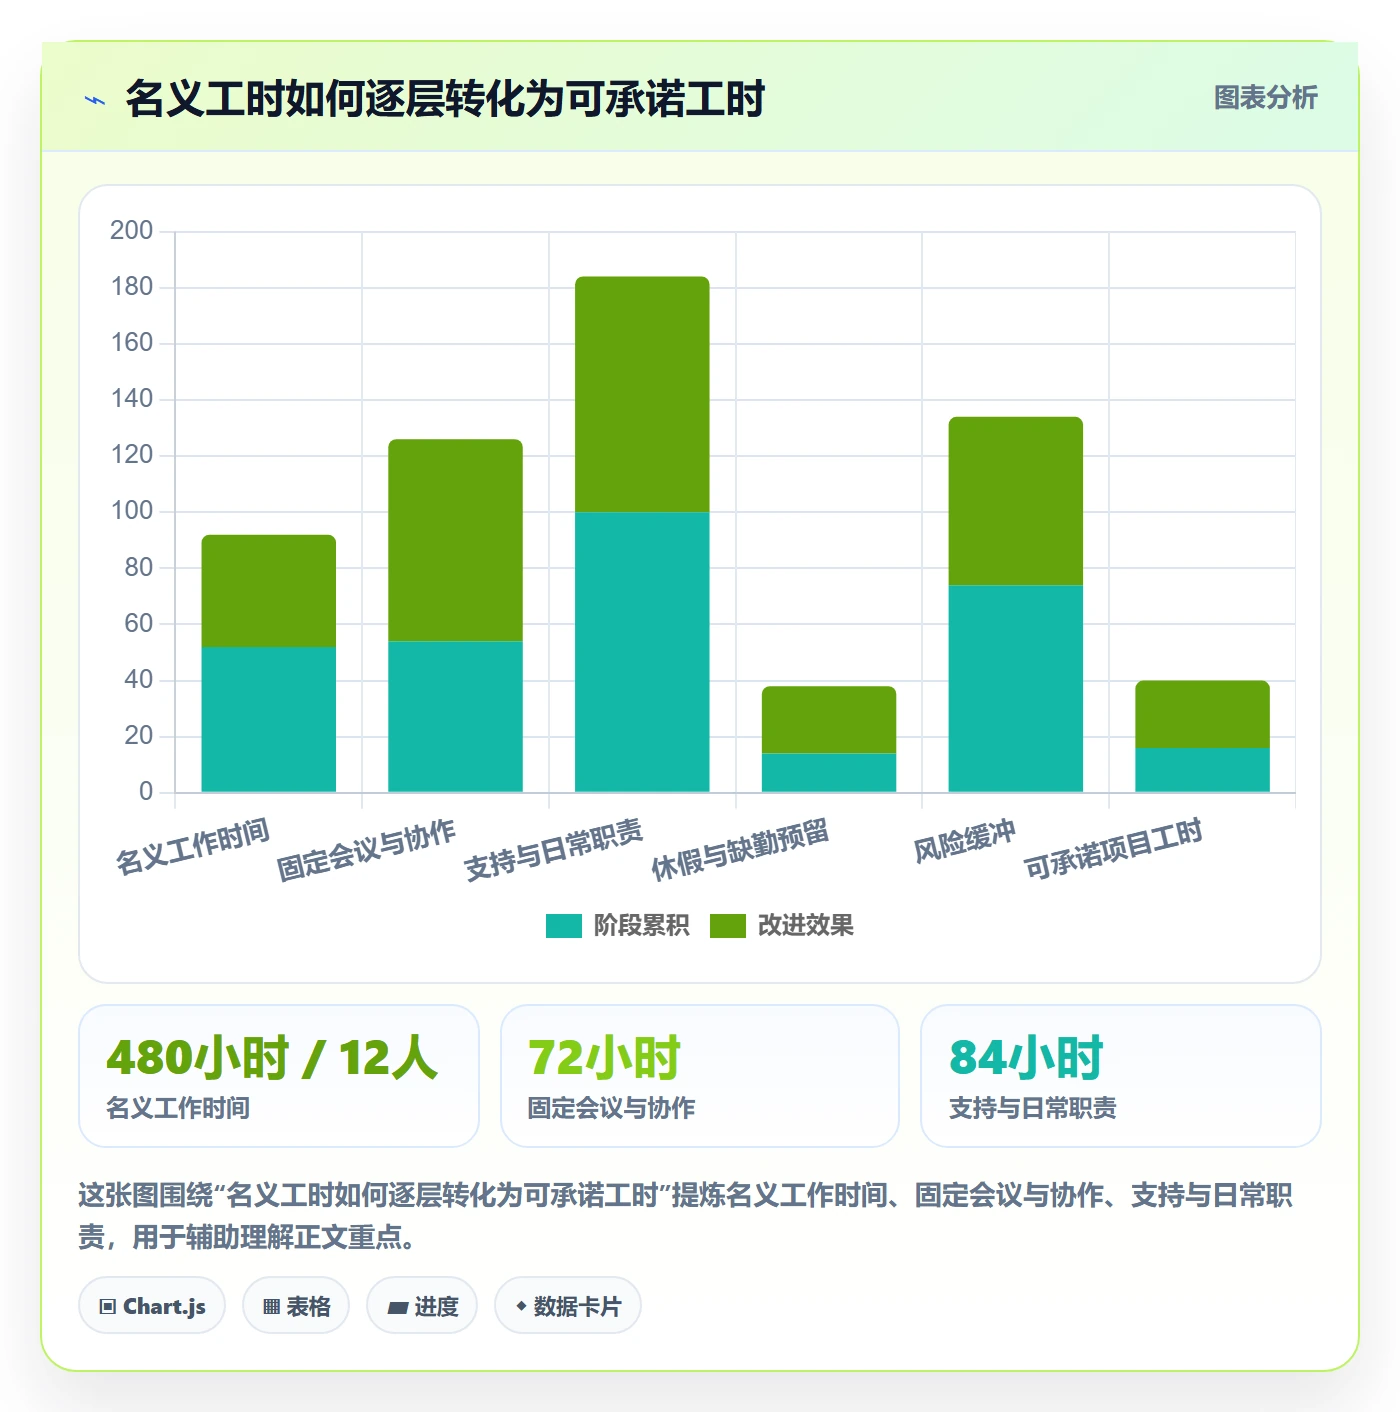Click the 休假与缺勤预留 x-axis label
The width and height of the screenshot is (1400, 1412).
click(x=740, y=850)
